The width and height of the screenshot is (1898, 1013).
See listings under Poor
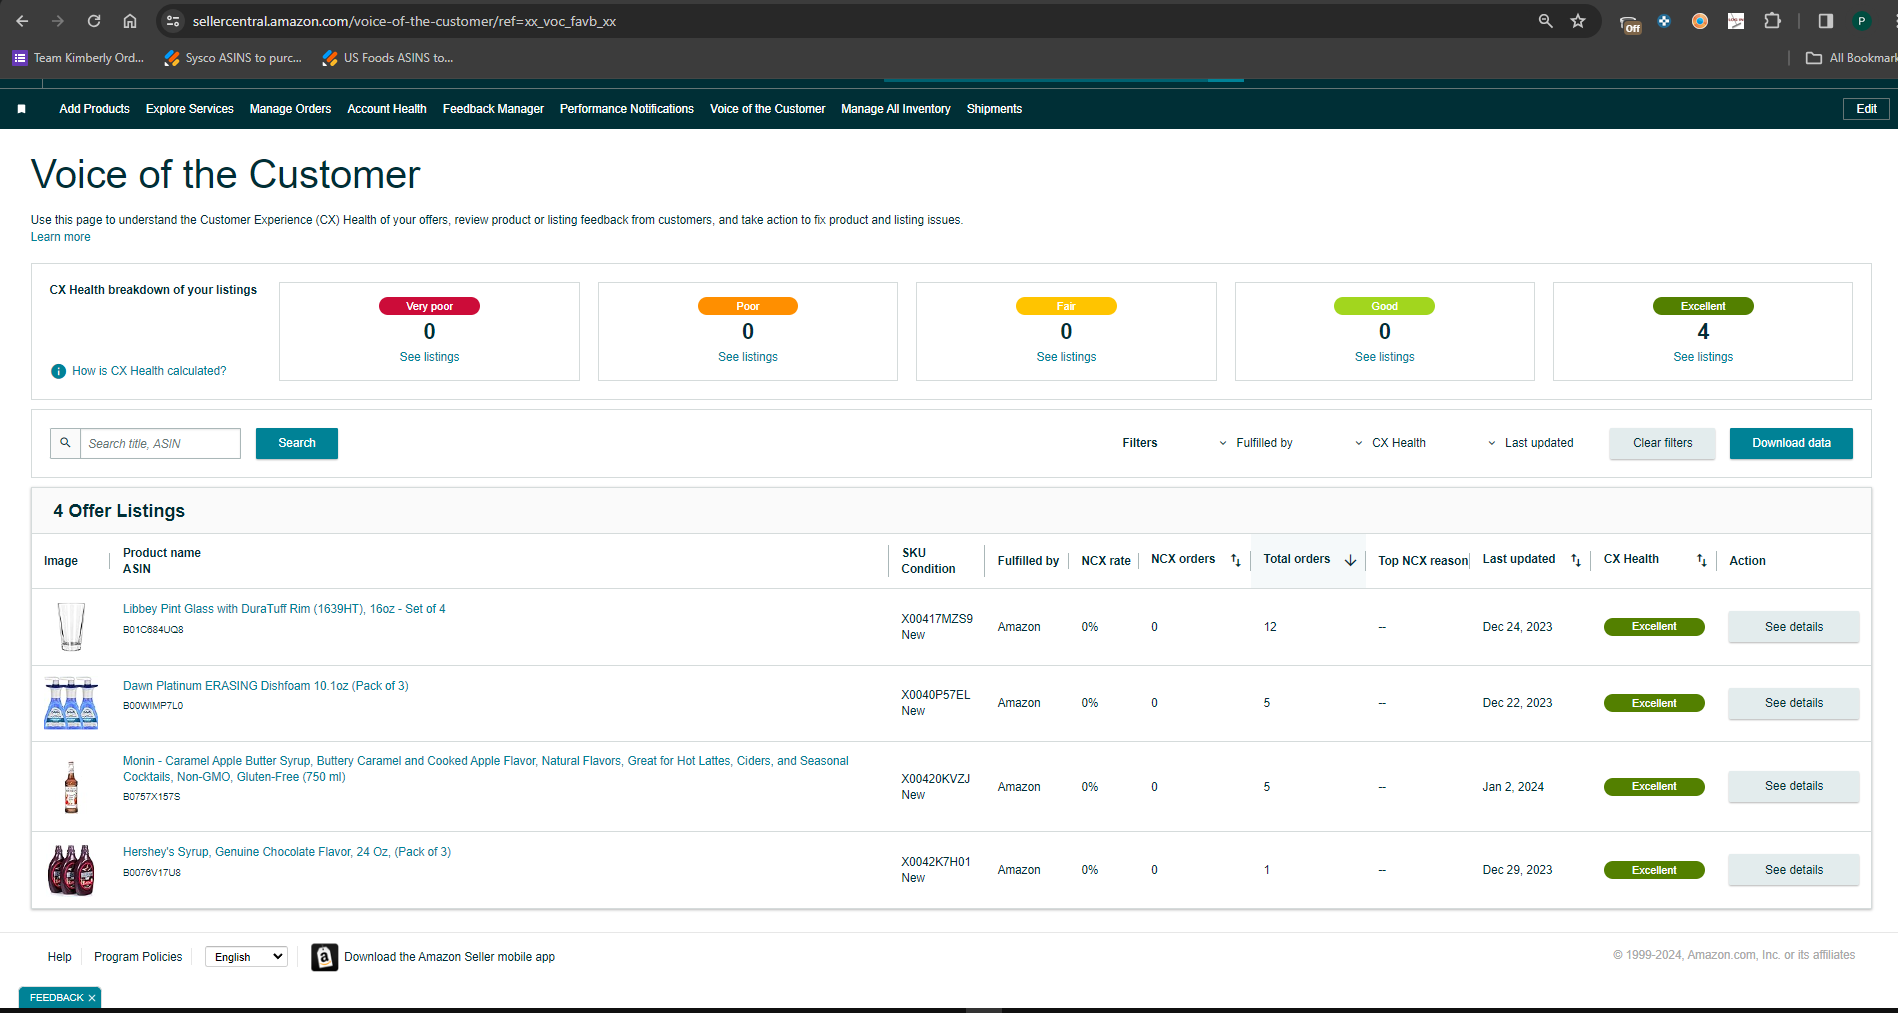[x=748, y=357]
